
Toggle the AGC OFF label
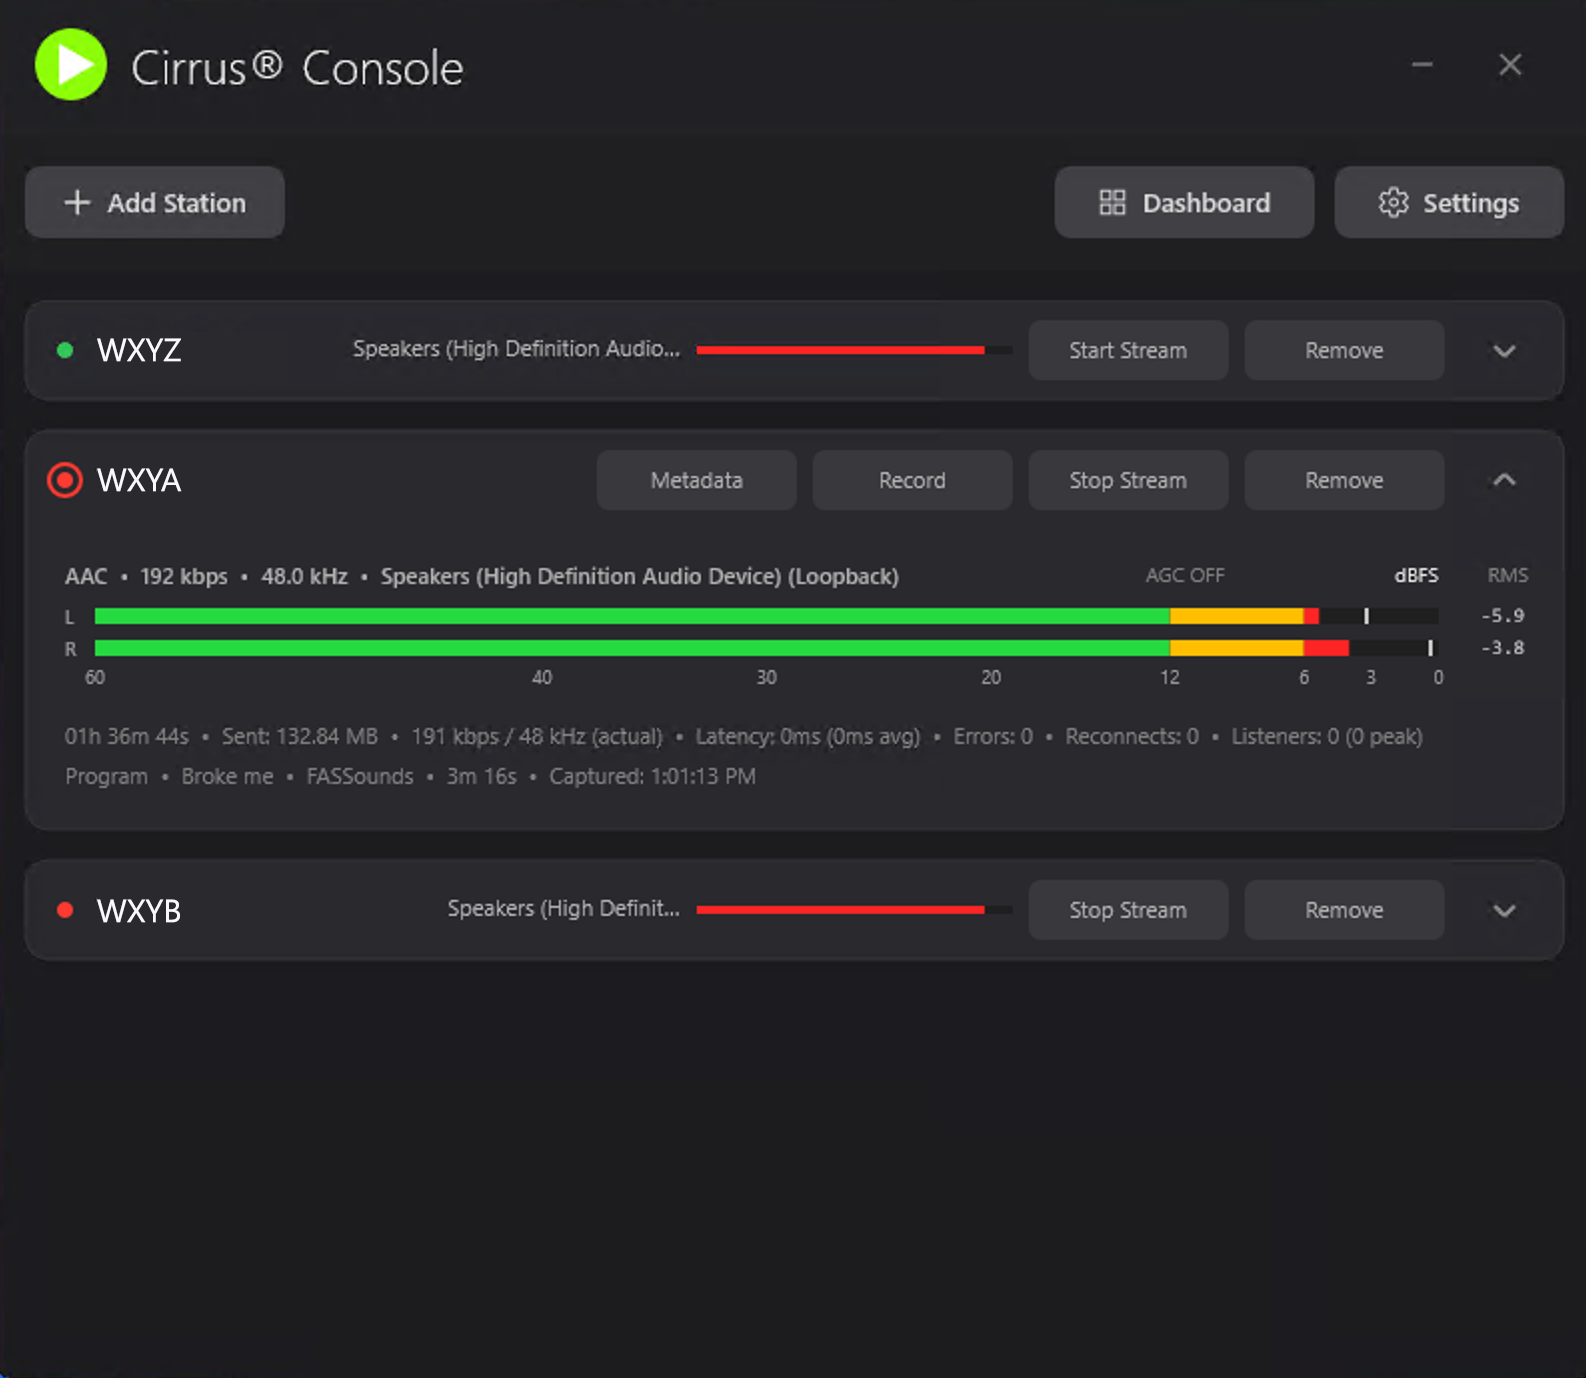[1185, 575]
